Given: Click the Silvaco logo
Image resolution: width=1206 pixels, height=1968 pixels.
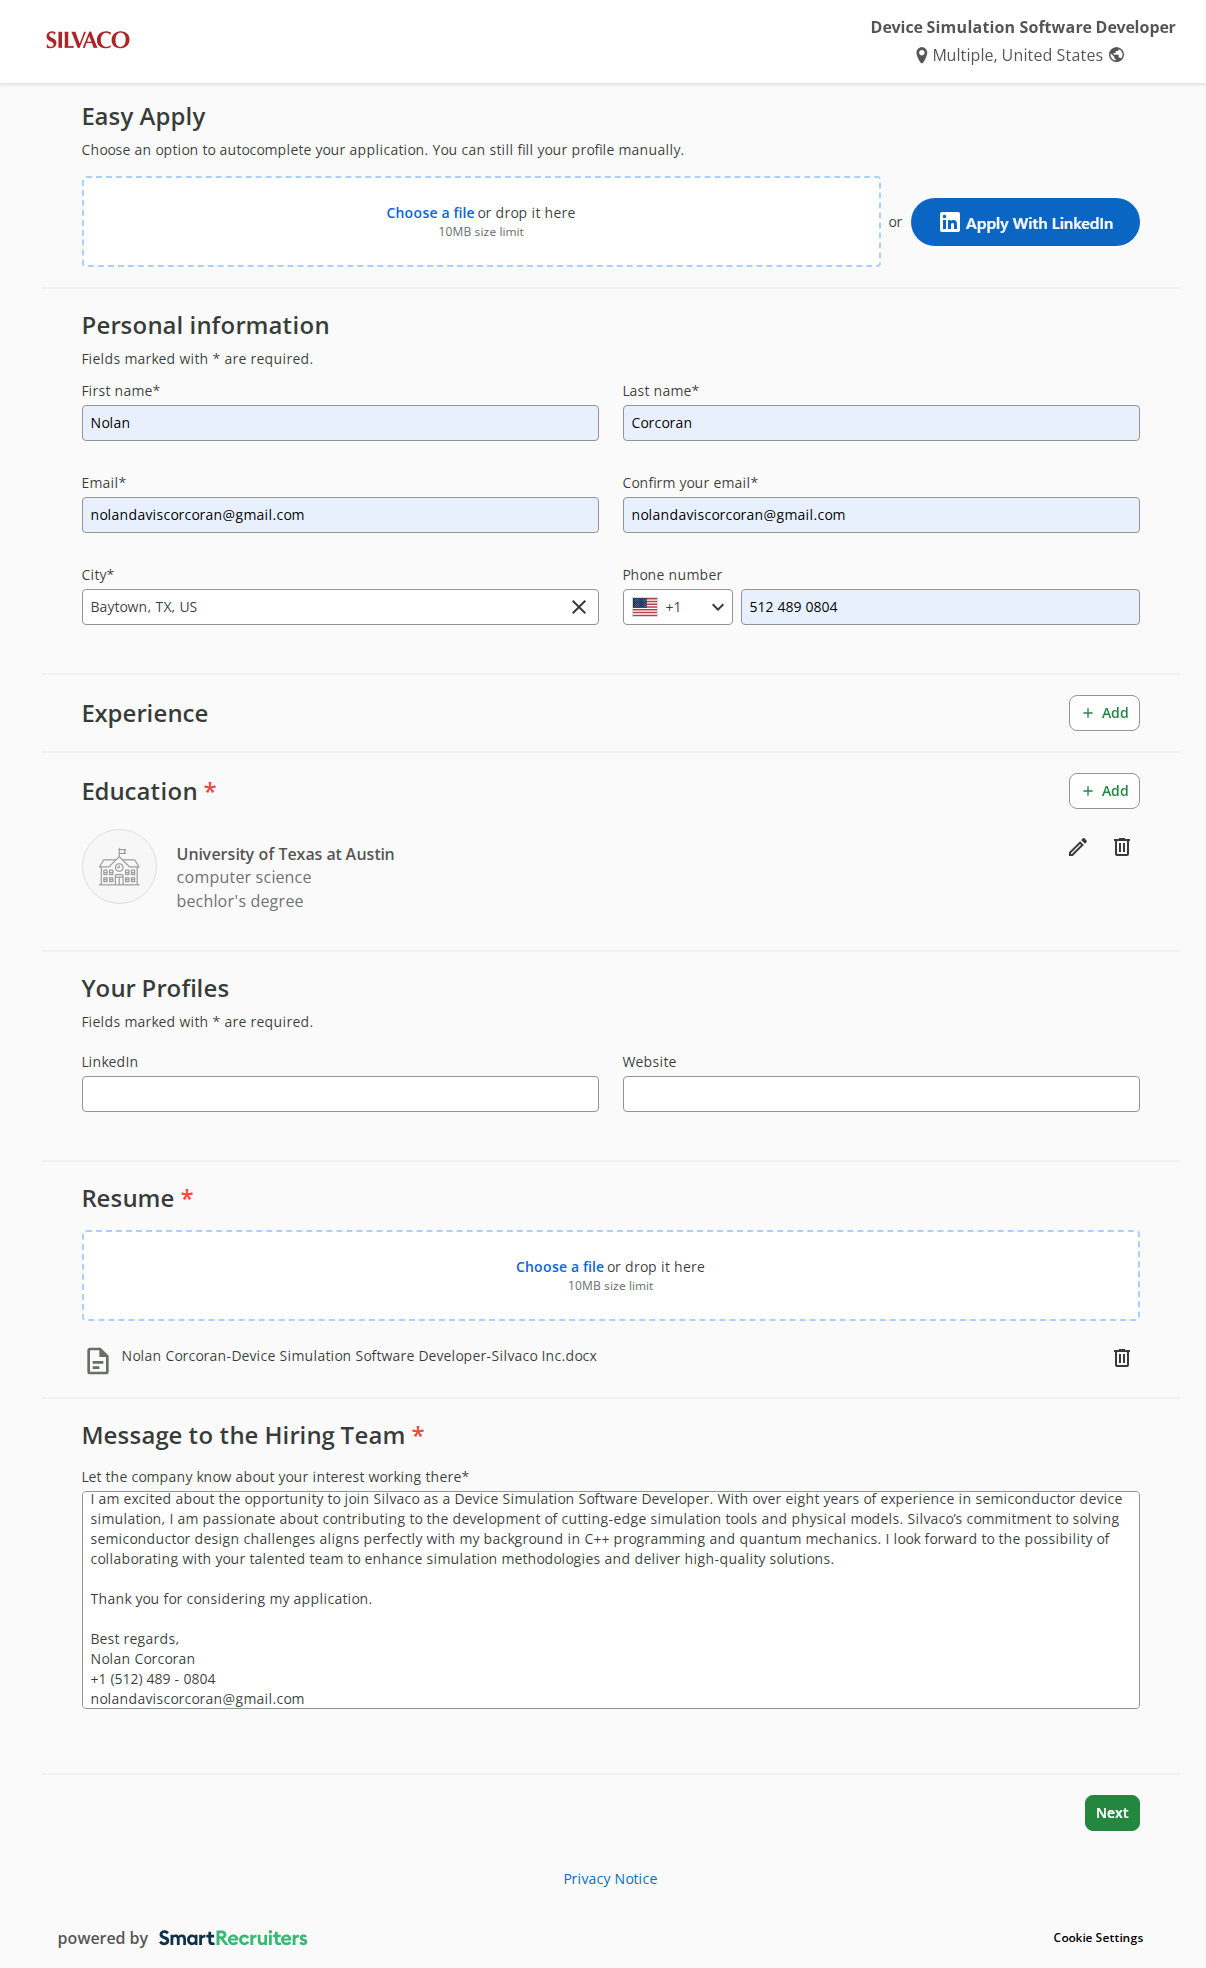Looking at the screenshot, I should 88,40.
